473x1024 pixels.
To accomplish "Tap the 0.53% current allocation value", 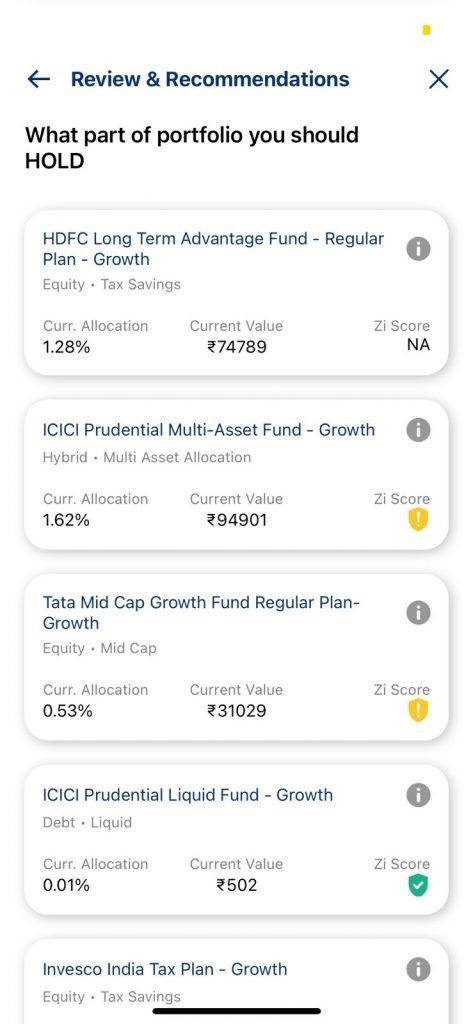I will coord(67,711).
